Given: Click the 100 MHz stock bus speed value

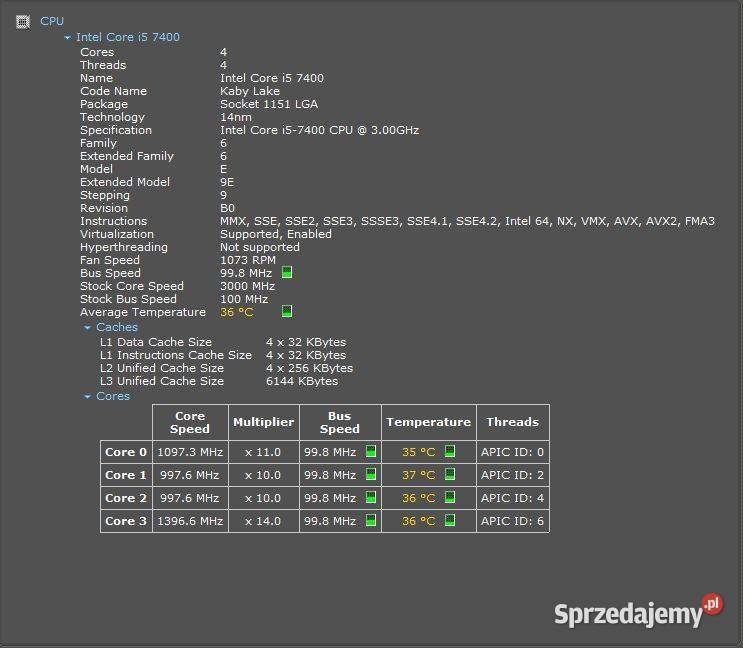Looking at the screenshot, I should [x=244, y=299].
